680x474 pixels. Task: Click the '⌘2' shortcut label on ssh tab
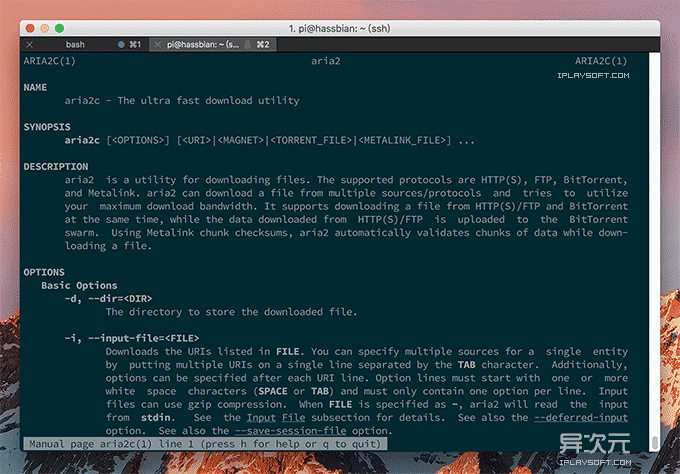pyautogui.click(x=263, y=44)
